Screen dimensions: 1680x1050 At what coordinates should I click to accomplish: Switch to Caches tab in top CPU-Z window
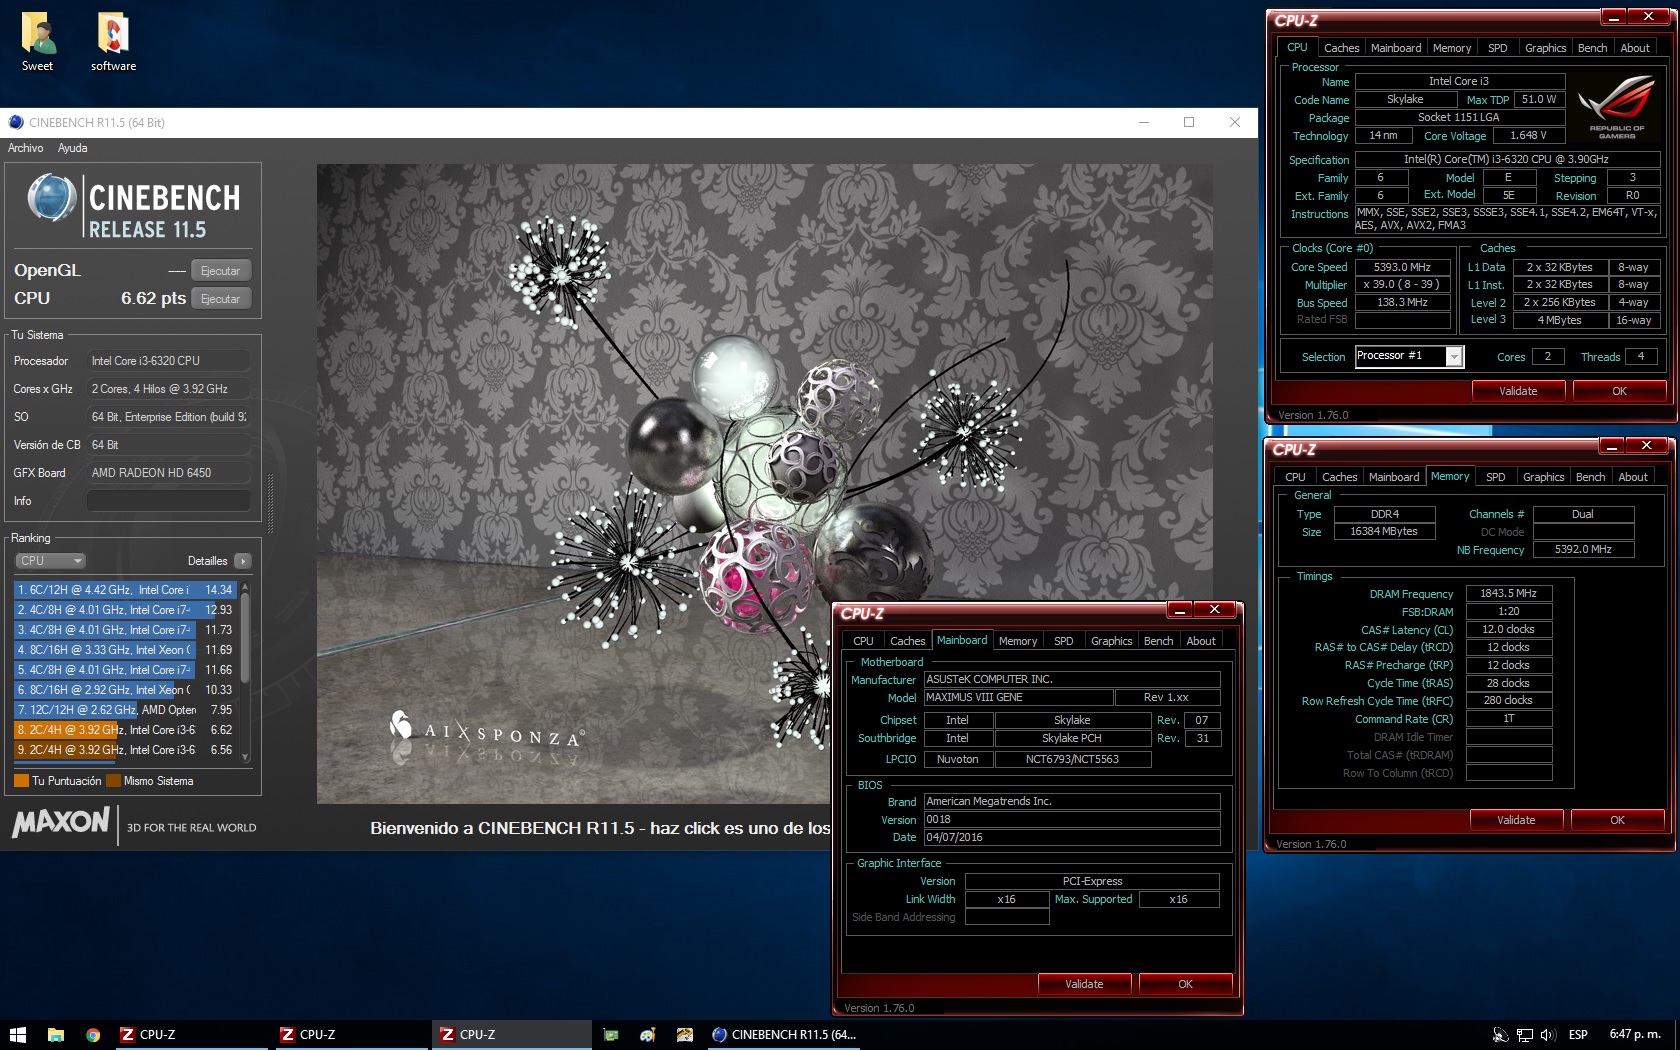pos(1341,48)
